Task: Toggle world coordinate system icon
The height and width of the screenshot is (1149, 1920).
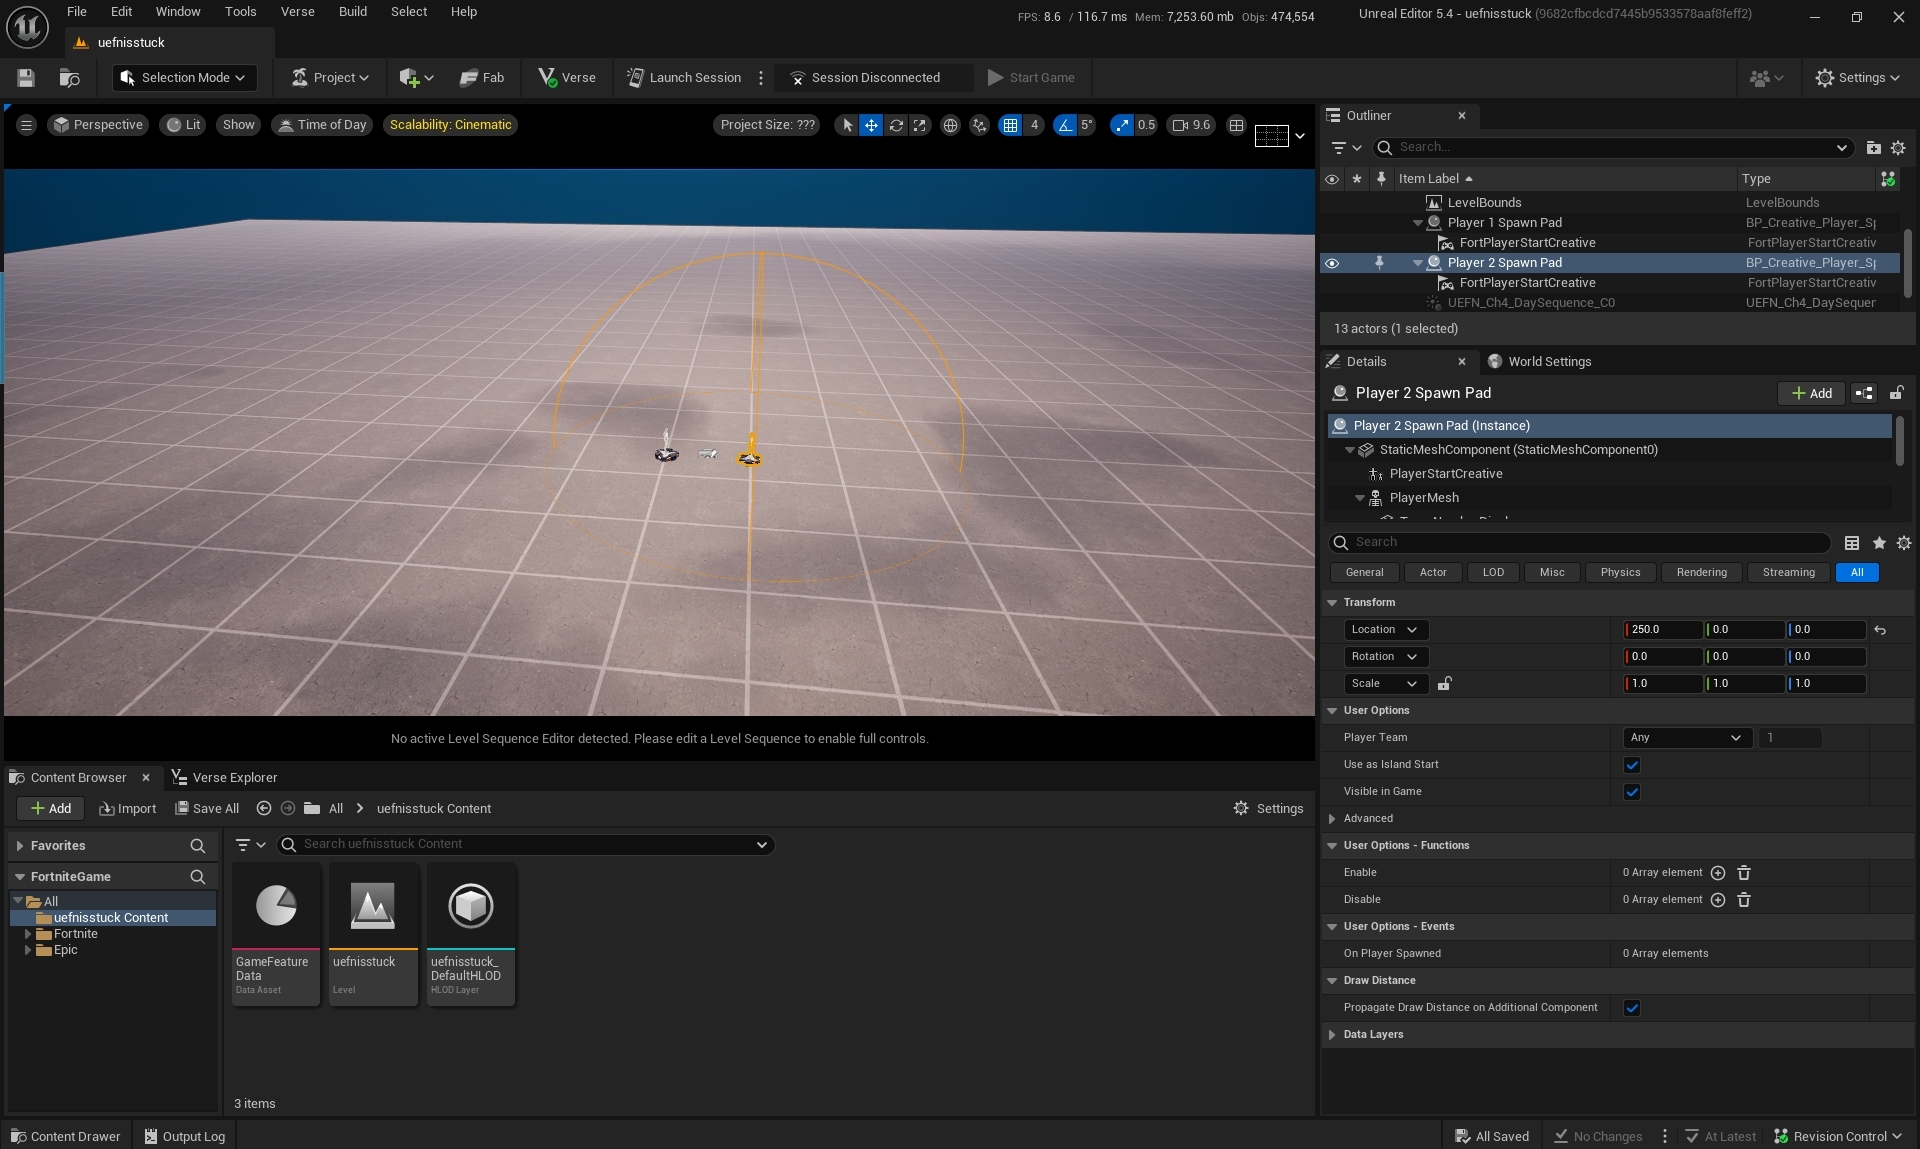Action: tap(950, 125)
